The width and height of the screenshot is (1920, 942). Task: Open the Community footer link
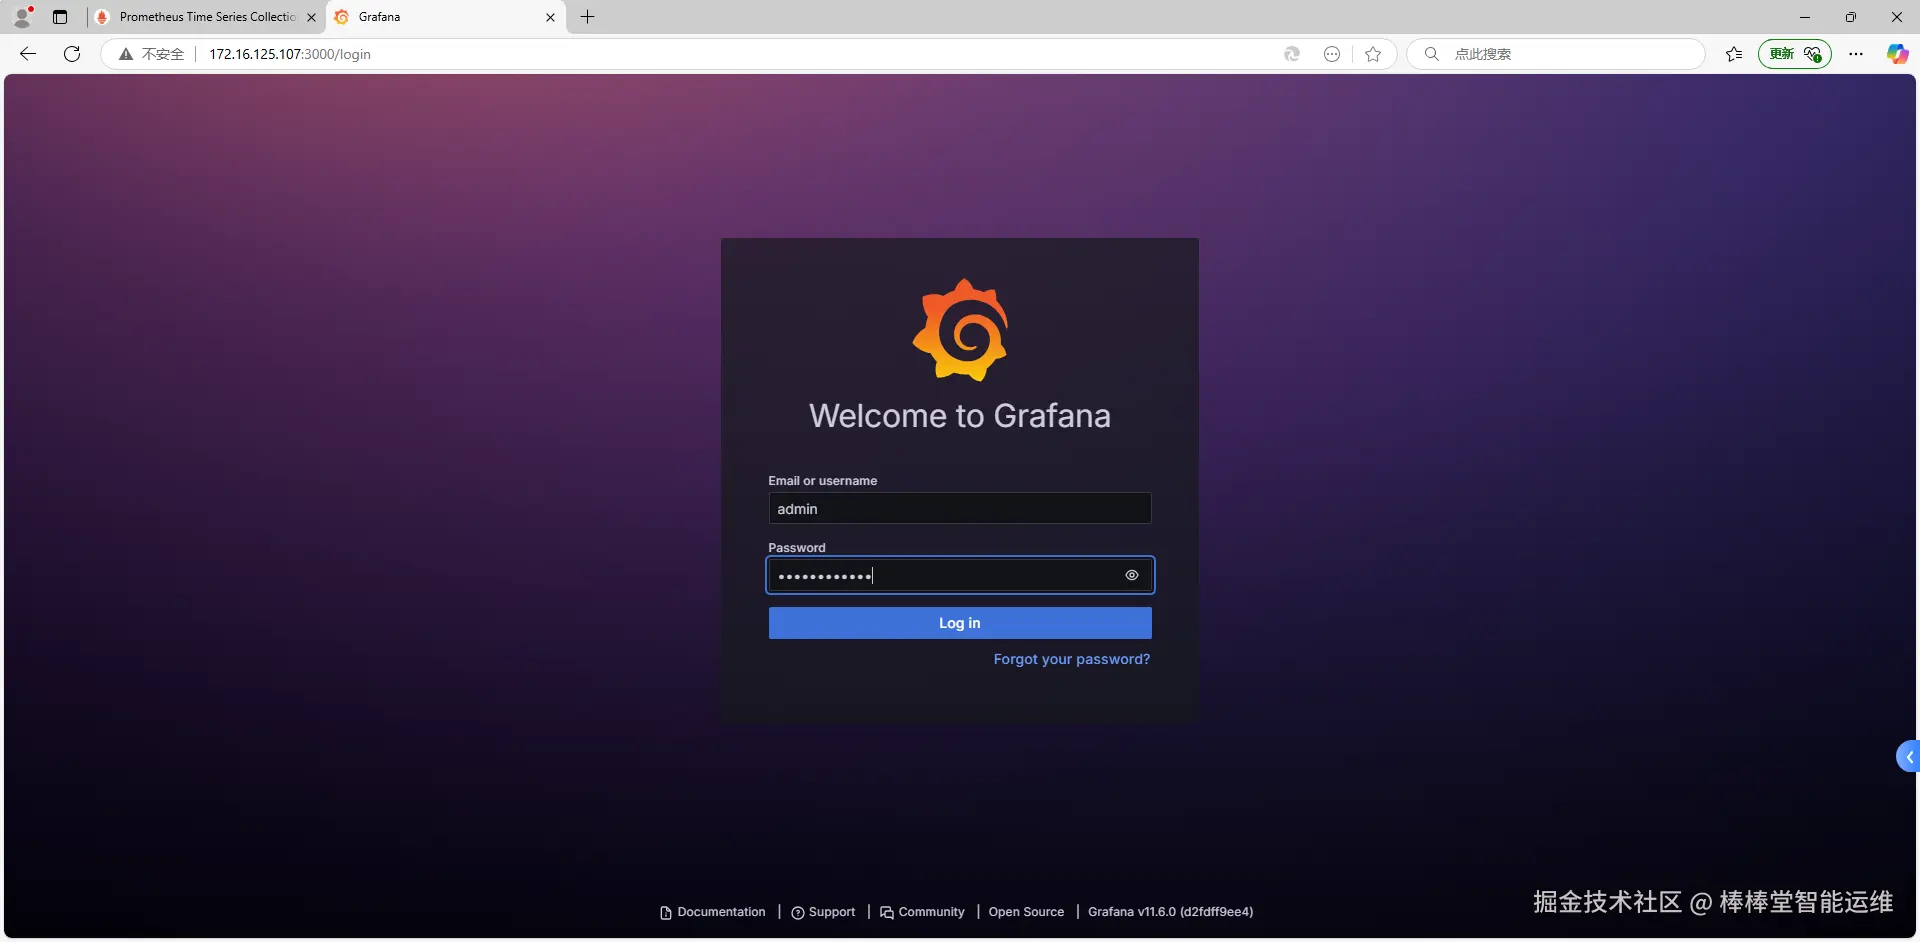(922, 912)
